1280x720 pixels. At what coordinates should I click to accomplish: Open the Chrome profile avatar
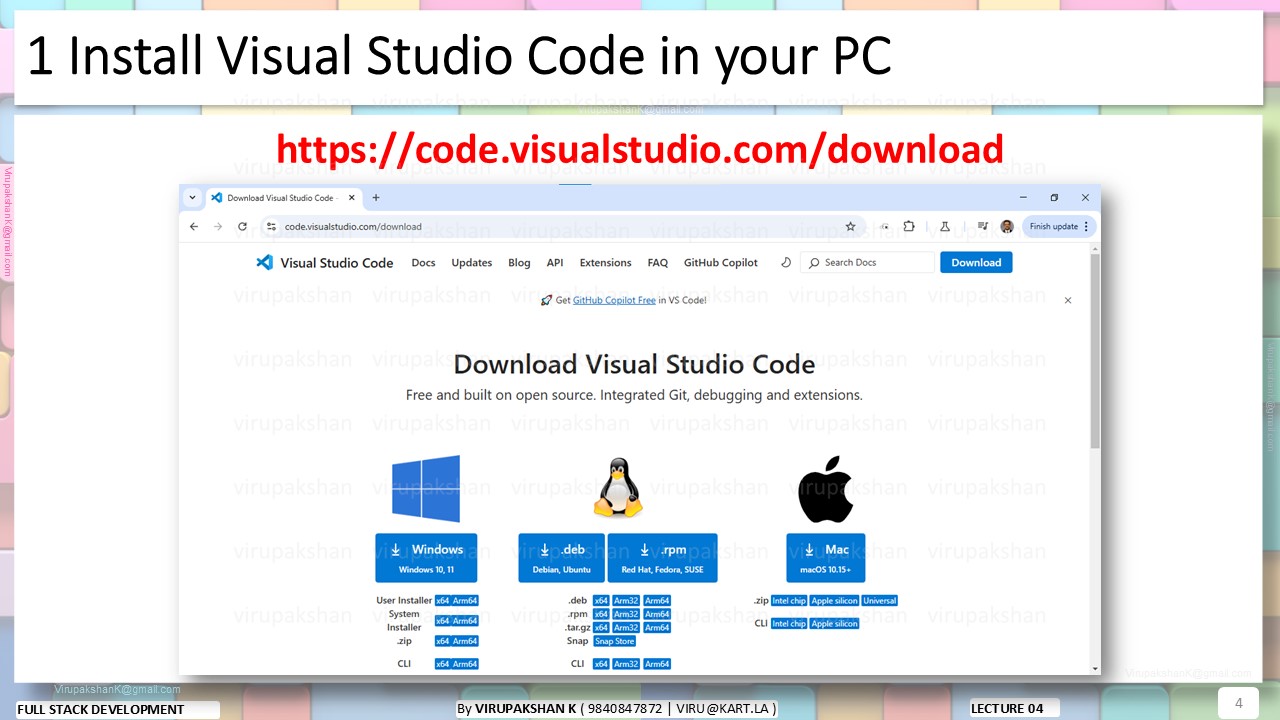[1007, 227]
